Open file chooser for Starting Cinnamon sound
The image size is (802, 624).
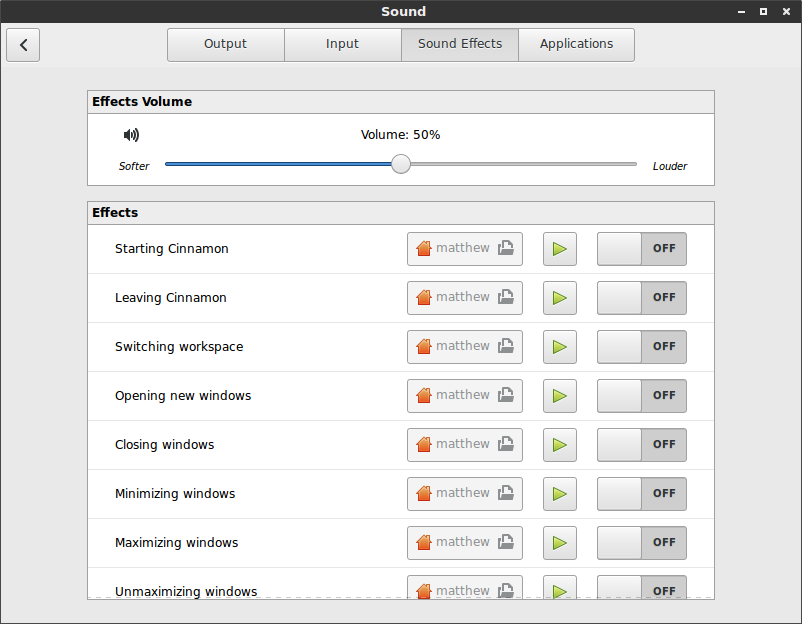[x=464, y=249]
